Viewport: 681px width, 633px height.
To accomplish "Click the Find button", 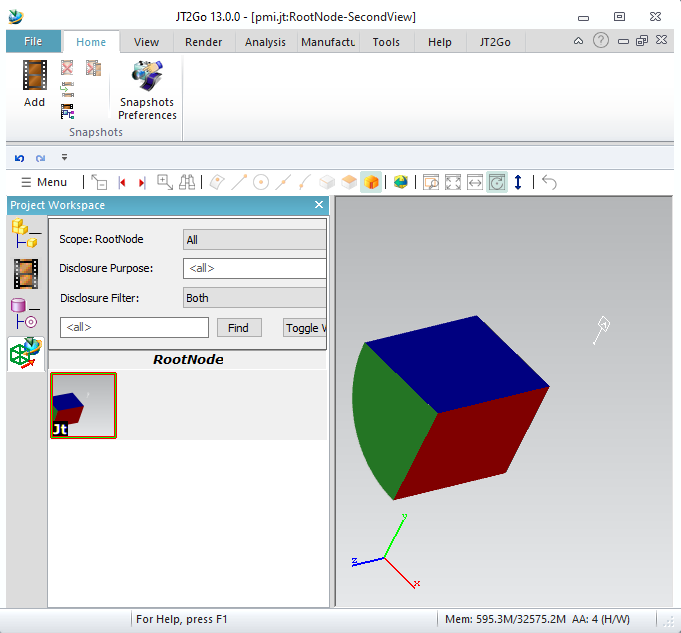I will (238, 328).
